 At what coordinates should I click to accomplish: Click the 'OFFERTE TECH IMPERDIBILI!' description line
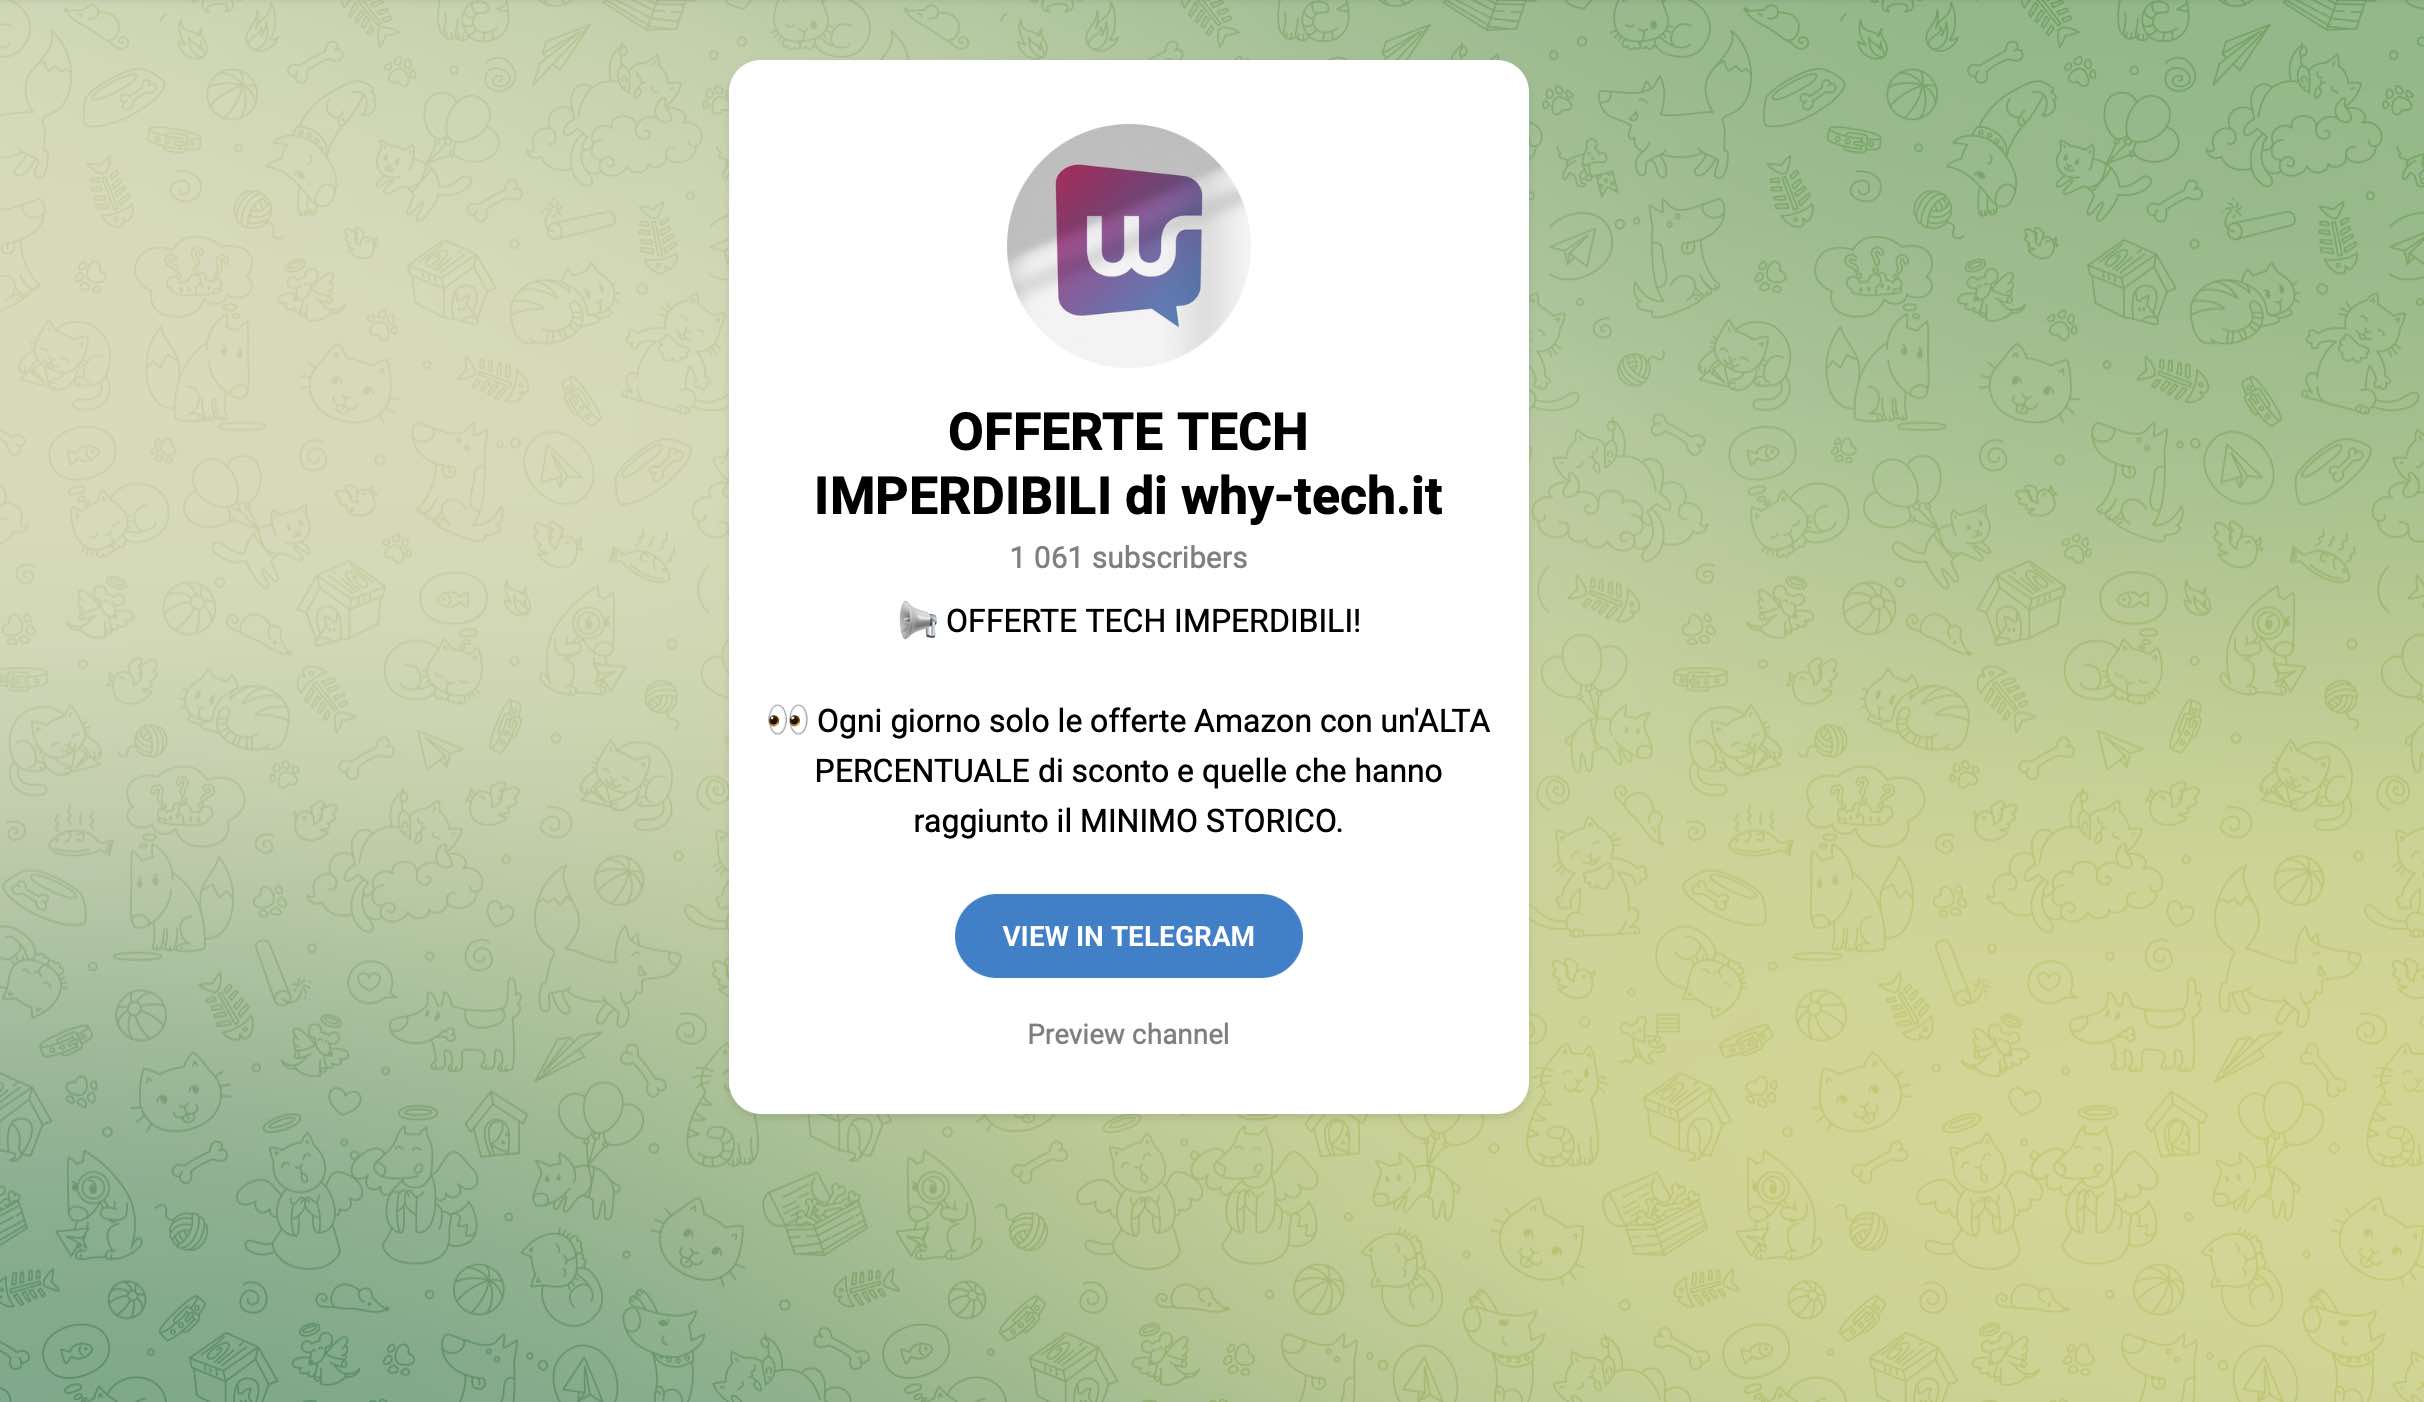pos(1153,621)
